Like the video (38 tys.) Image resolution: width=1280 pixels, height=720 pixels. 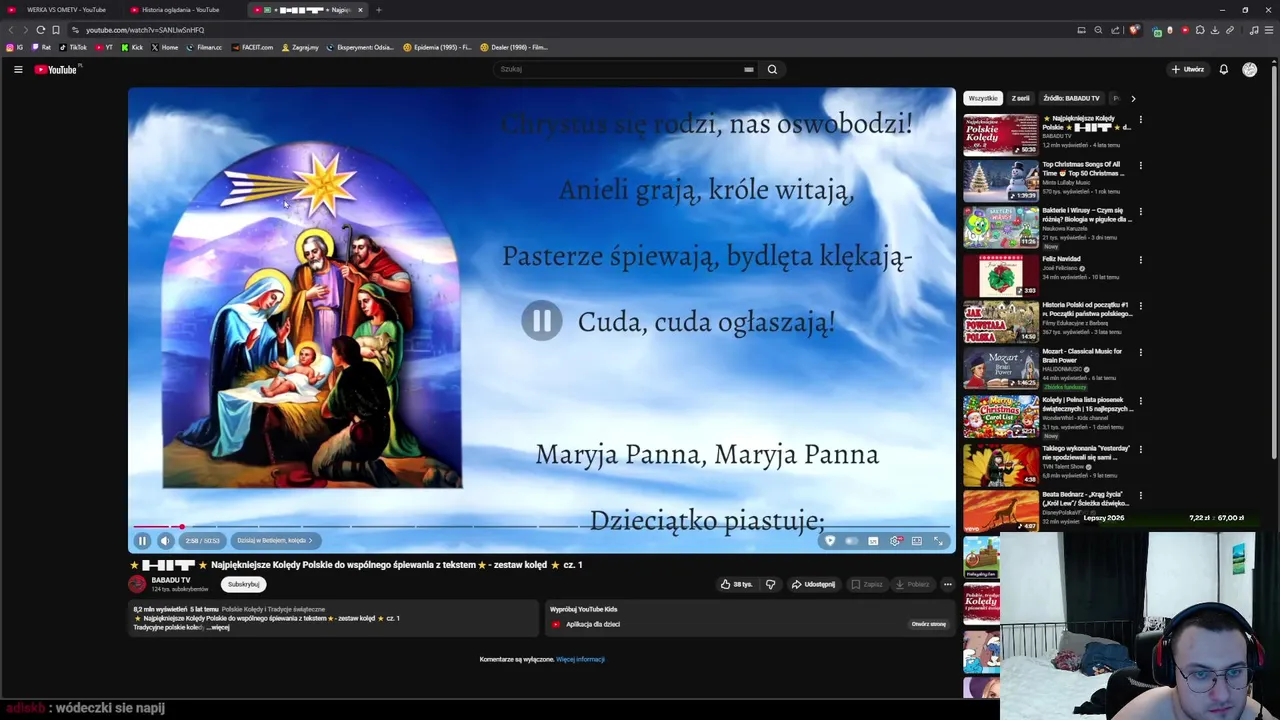(736, 584)
